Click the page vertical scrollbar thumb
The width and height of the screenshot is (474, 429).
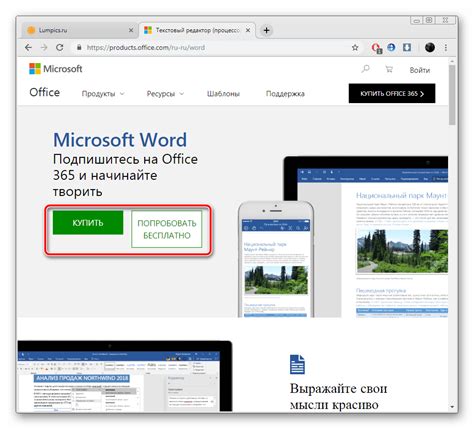[x=452, y=95]
